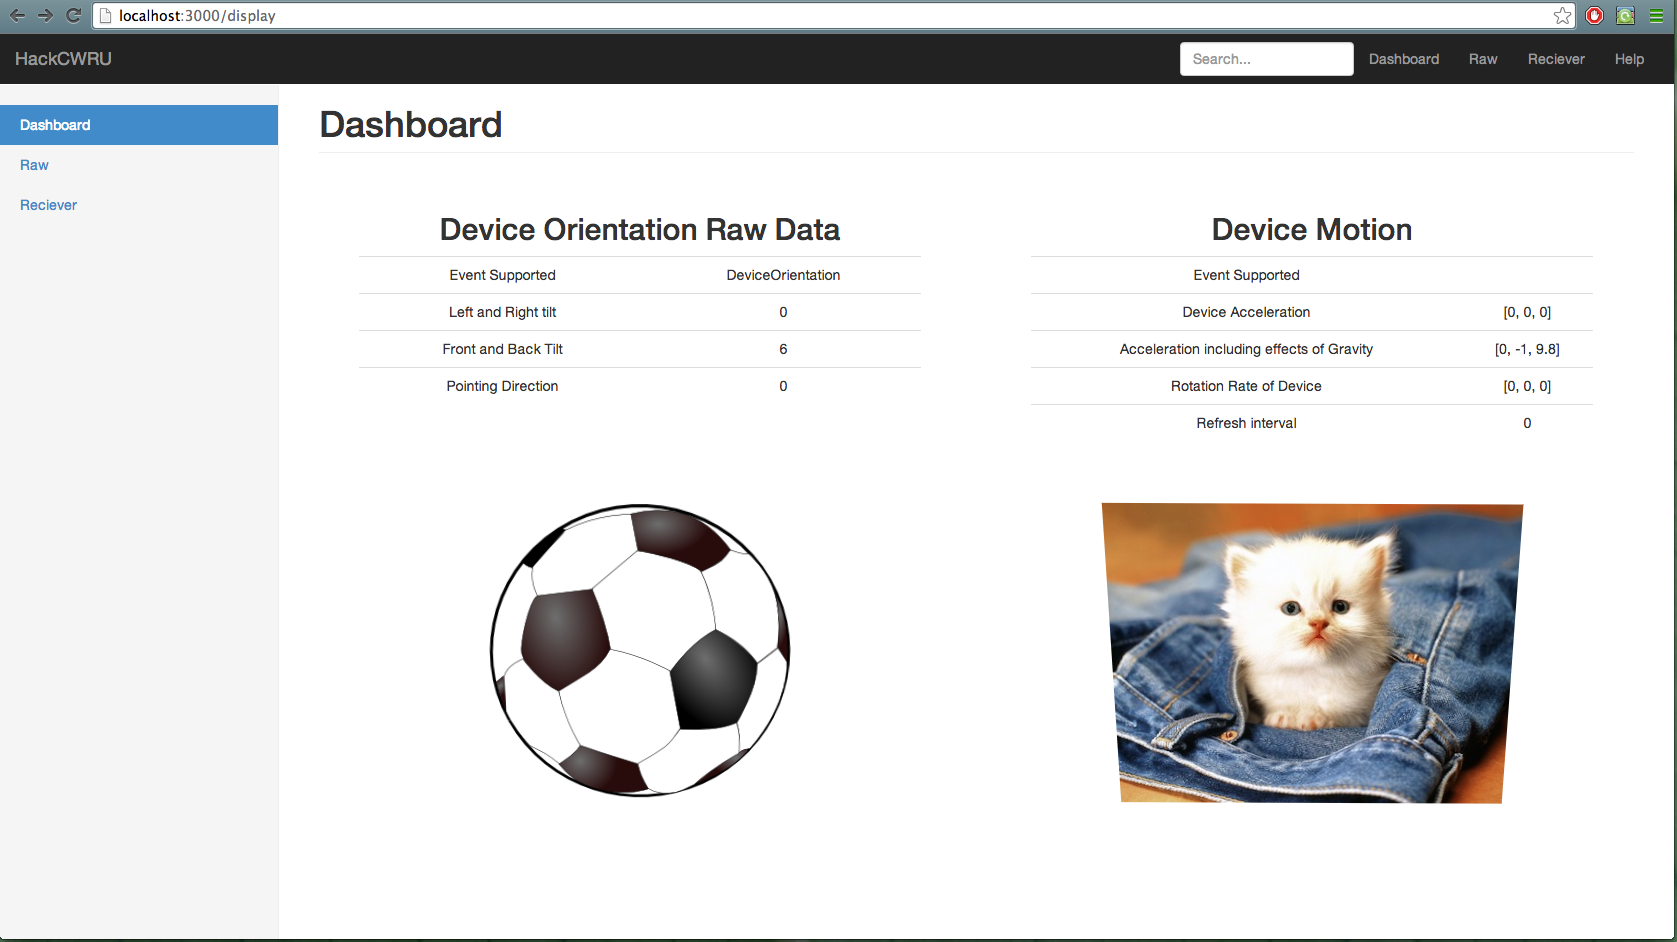Open Raw in the top navbar
1677x942 pixels.
coord(1483,59)
